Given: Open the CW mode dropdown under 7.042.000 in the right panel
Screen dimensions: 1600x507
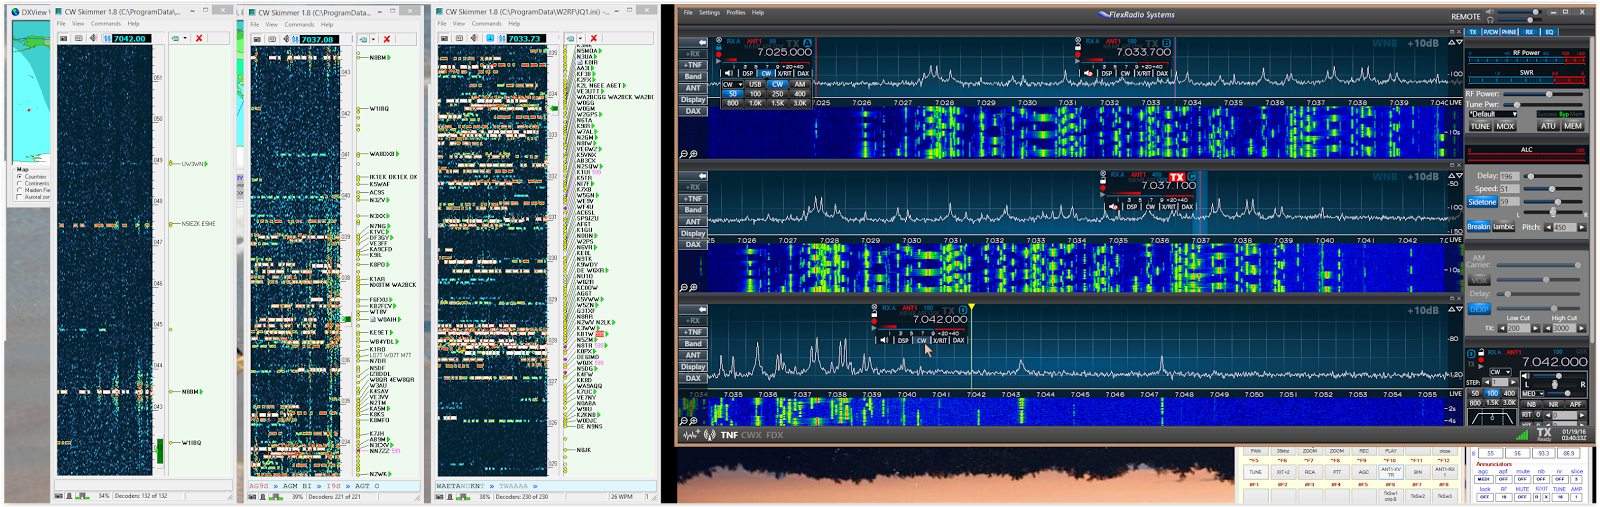Looking at the screenshot, I should (x=1500, y=372).
